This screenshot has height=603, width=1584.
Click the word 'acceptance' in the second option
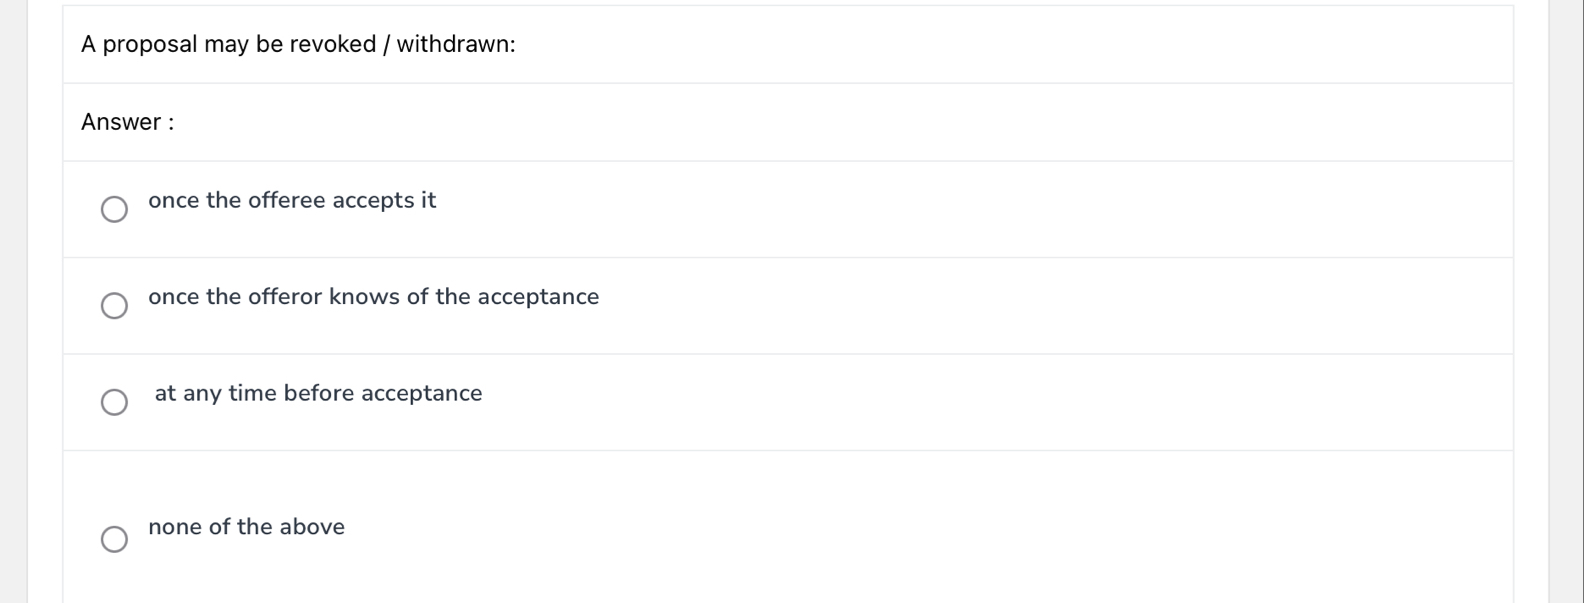[538, 297]
